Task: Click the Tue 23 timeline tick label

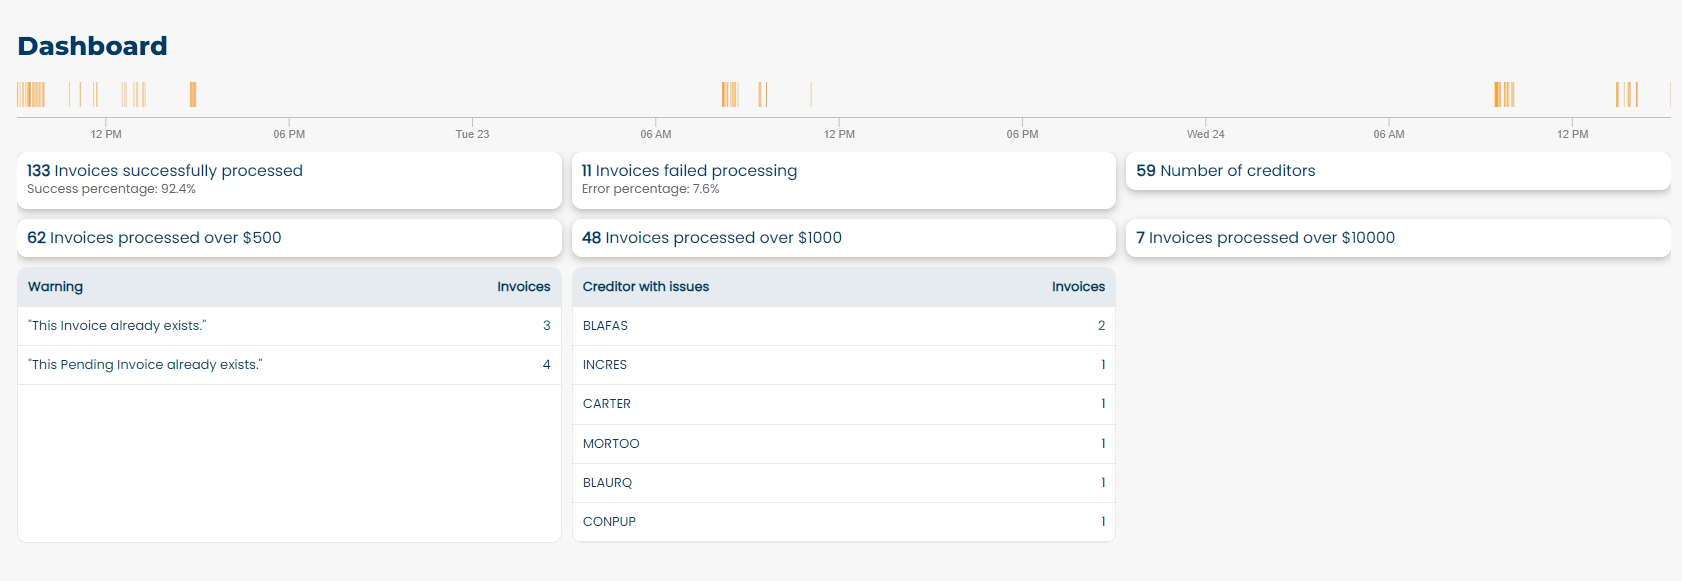Action: (x=472, y=134)
